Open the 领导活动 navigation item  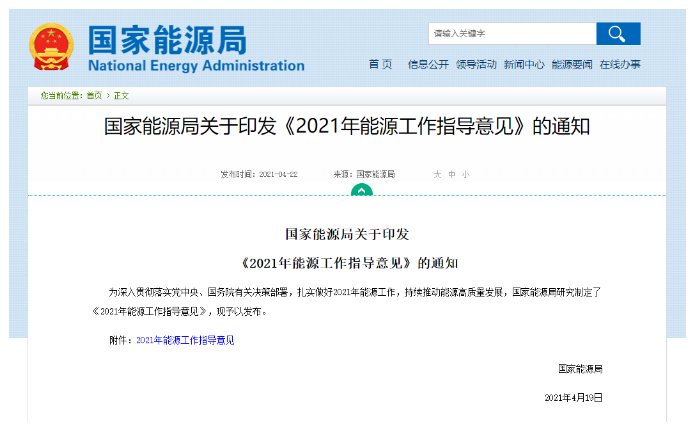[x=476, y=65]
